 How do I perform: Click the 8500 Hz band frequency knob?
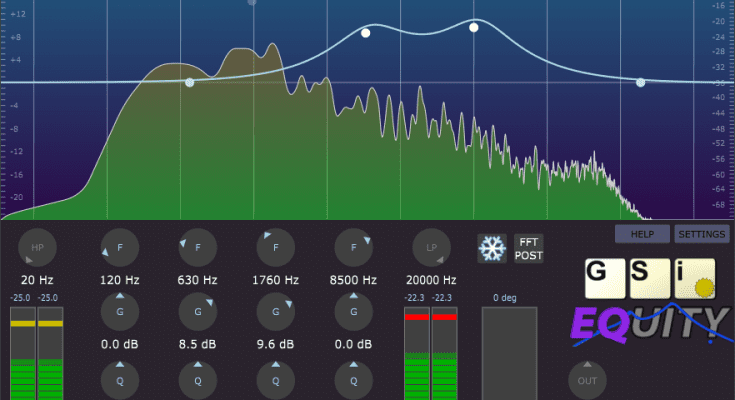click(354, 247)
